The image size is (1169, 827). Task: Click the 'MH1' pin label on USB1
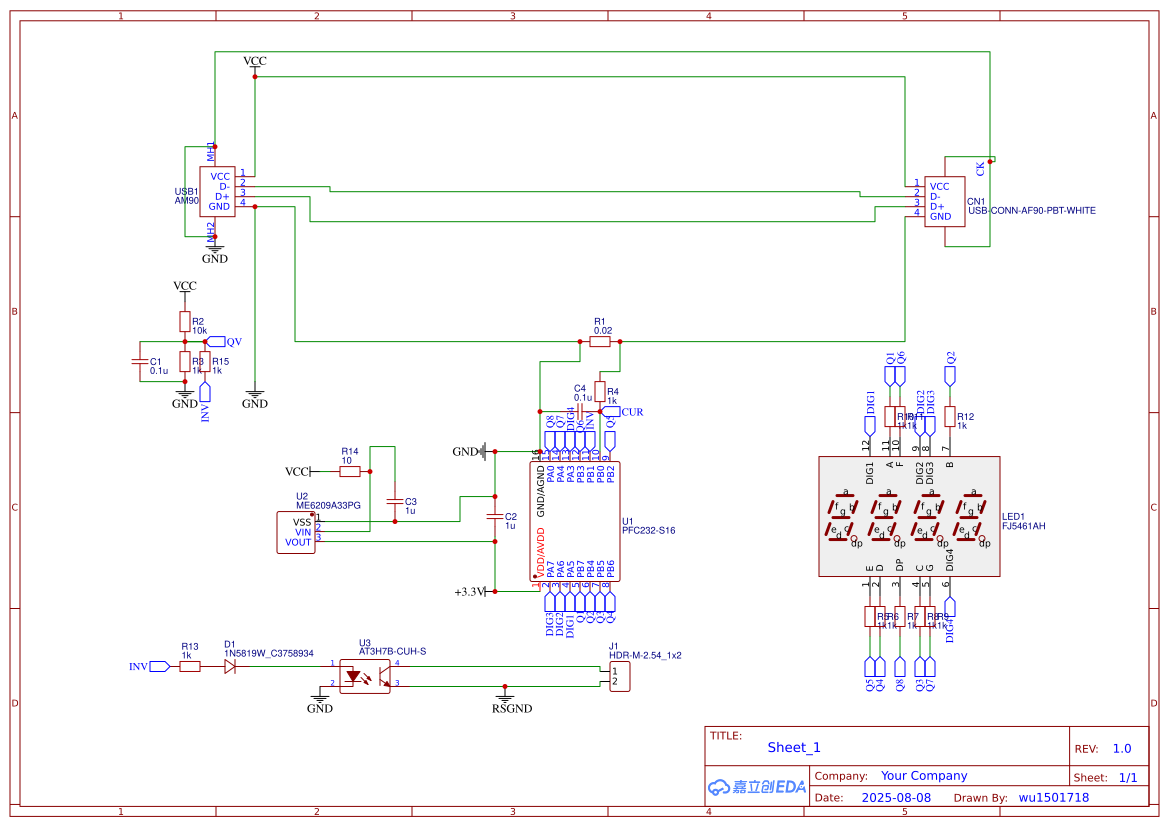[211, 151]
